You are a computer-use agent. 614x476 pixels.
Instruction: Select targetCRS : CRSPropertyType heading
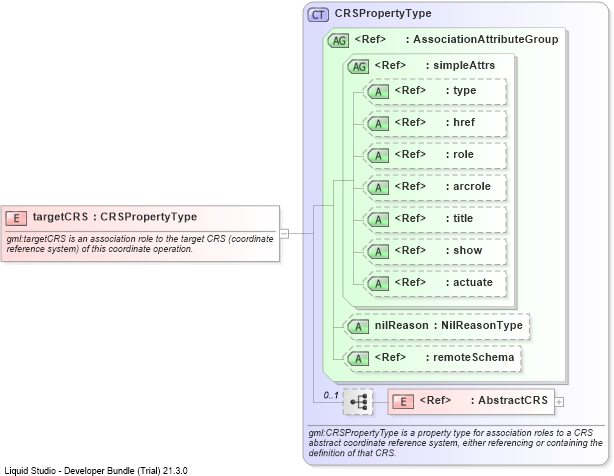(x=115, y=216)
